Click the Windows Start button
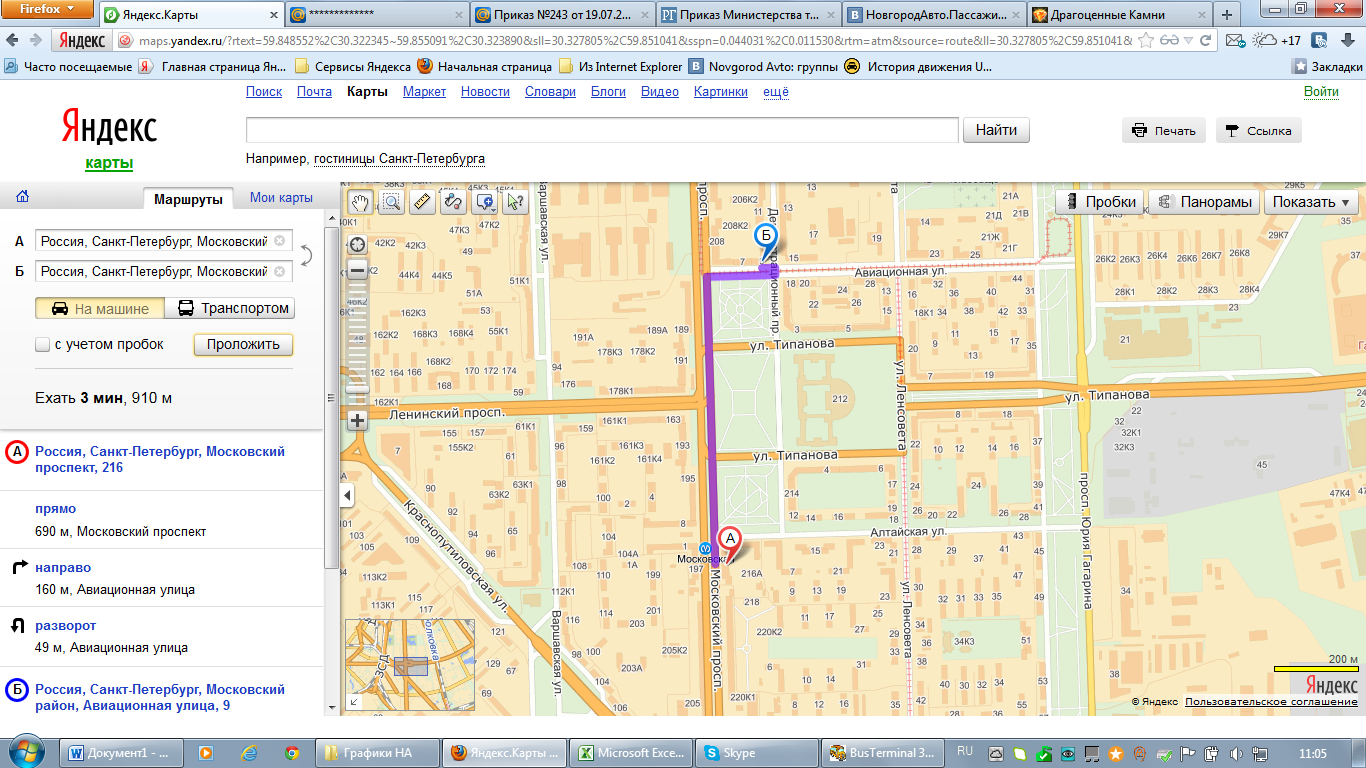Screen dimensions: 1366x768 [27, 752]
